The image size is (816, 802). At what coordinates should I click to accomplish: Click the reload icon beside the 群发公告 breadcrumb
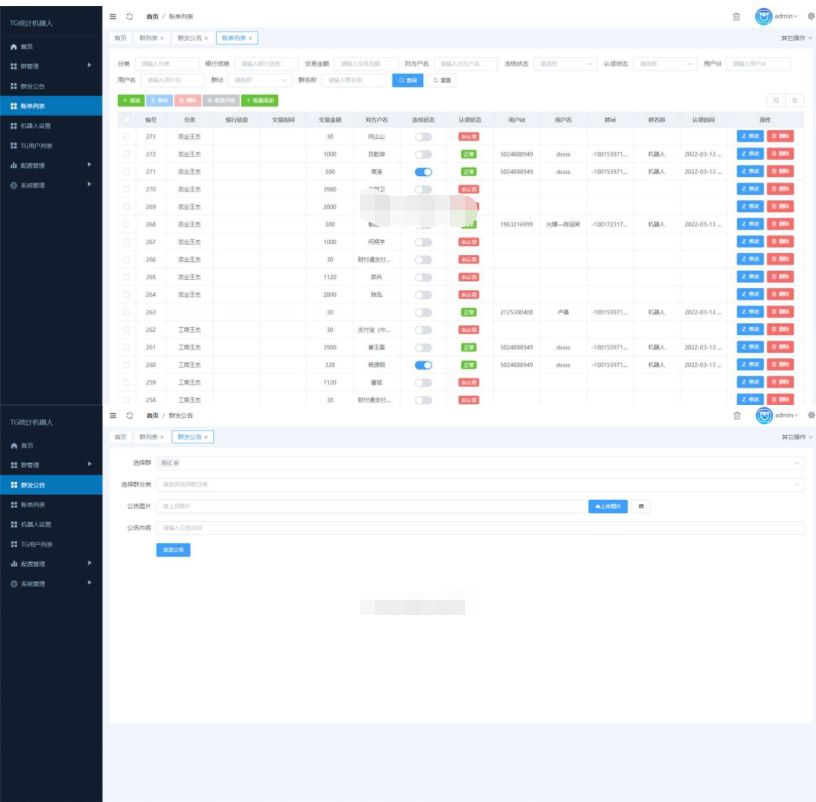(x=130, y=414)
